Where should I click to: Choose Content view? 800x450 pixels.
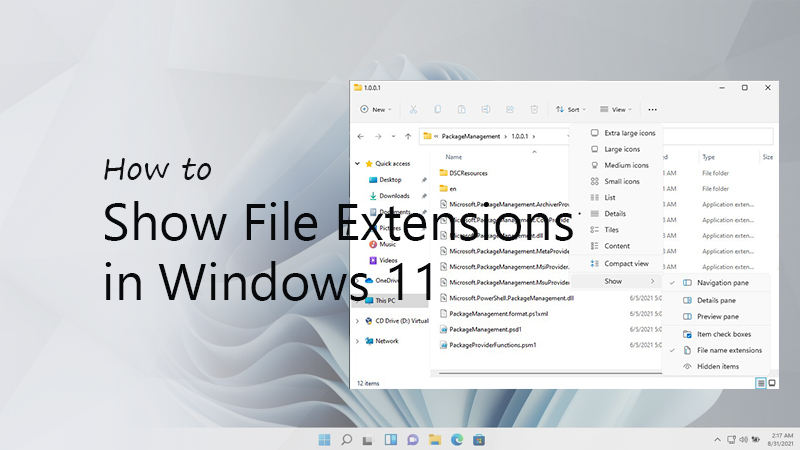pos(616,246)
